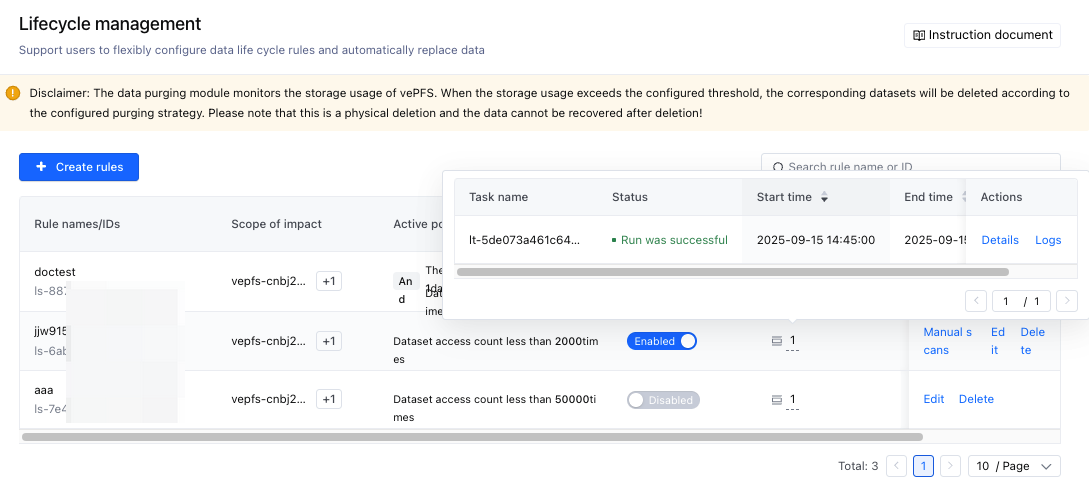Turn on the Disabled toggle for aaa
Image resolution: width=1089 pixels, height=485 pixels.
663,400
